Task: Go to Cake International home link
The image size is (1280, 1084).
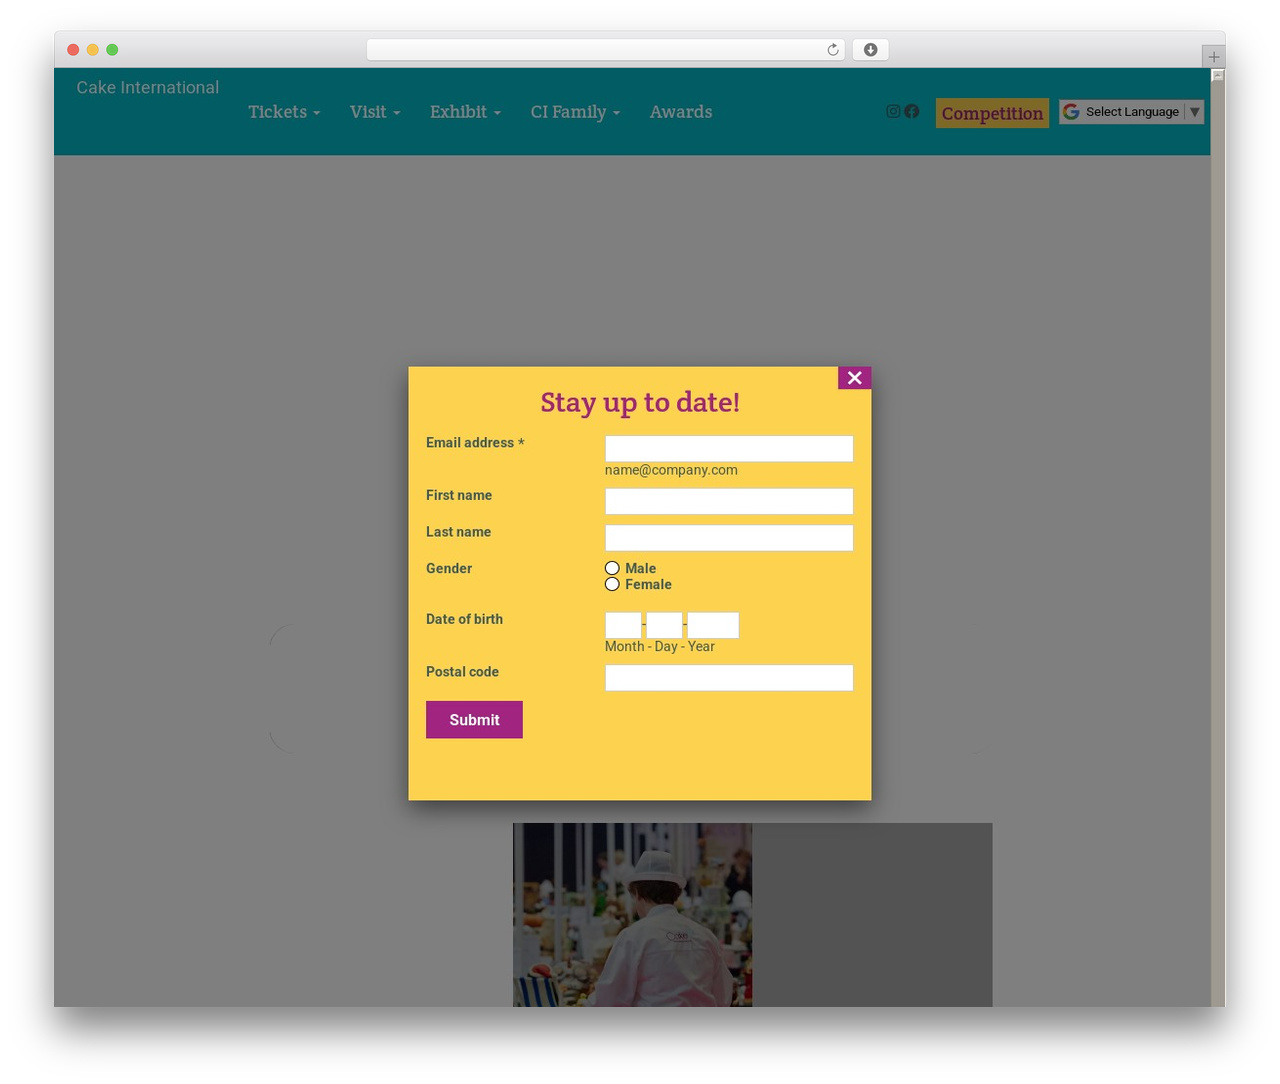Action: [x=148, y=87]
